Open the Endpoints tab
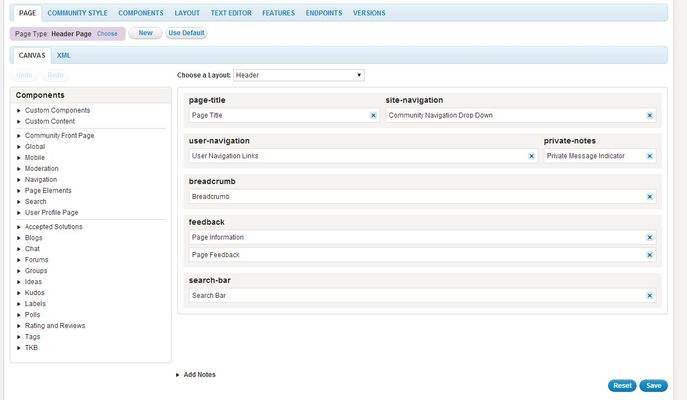Screen dimensions: 687x400 [324, 13]
